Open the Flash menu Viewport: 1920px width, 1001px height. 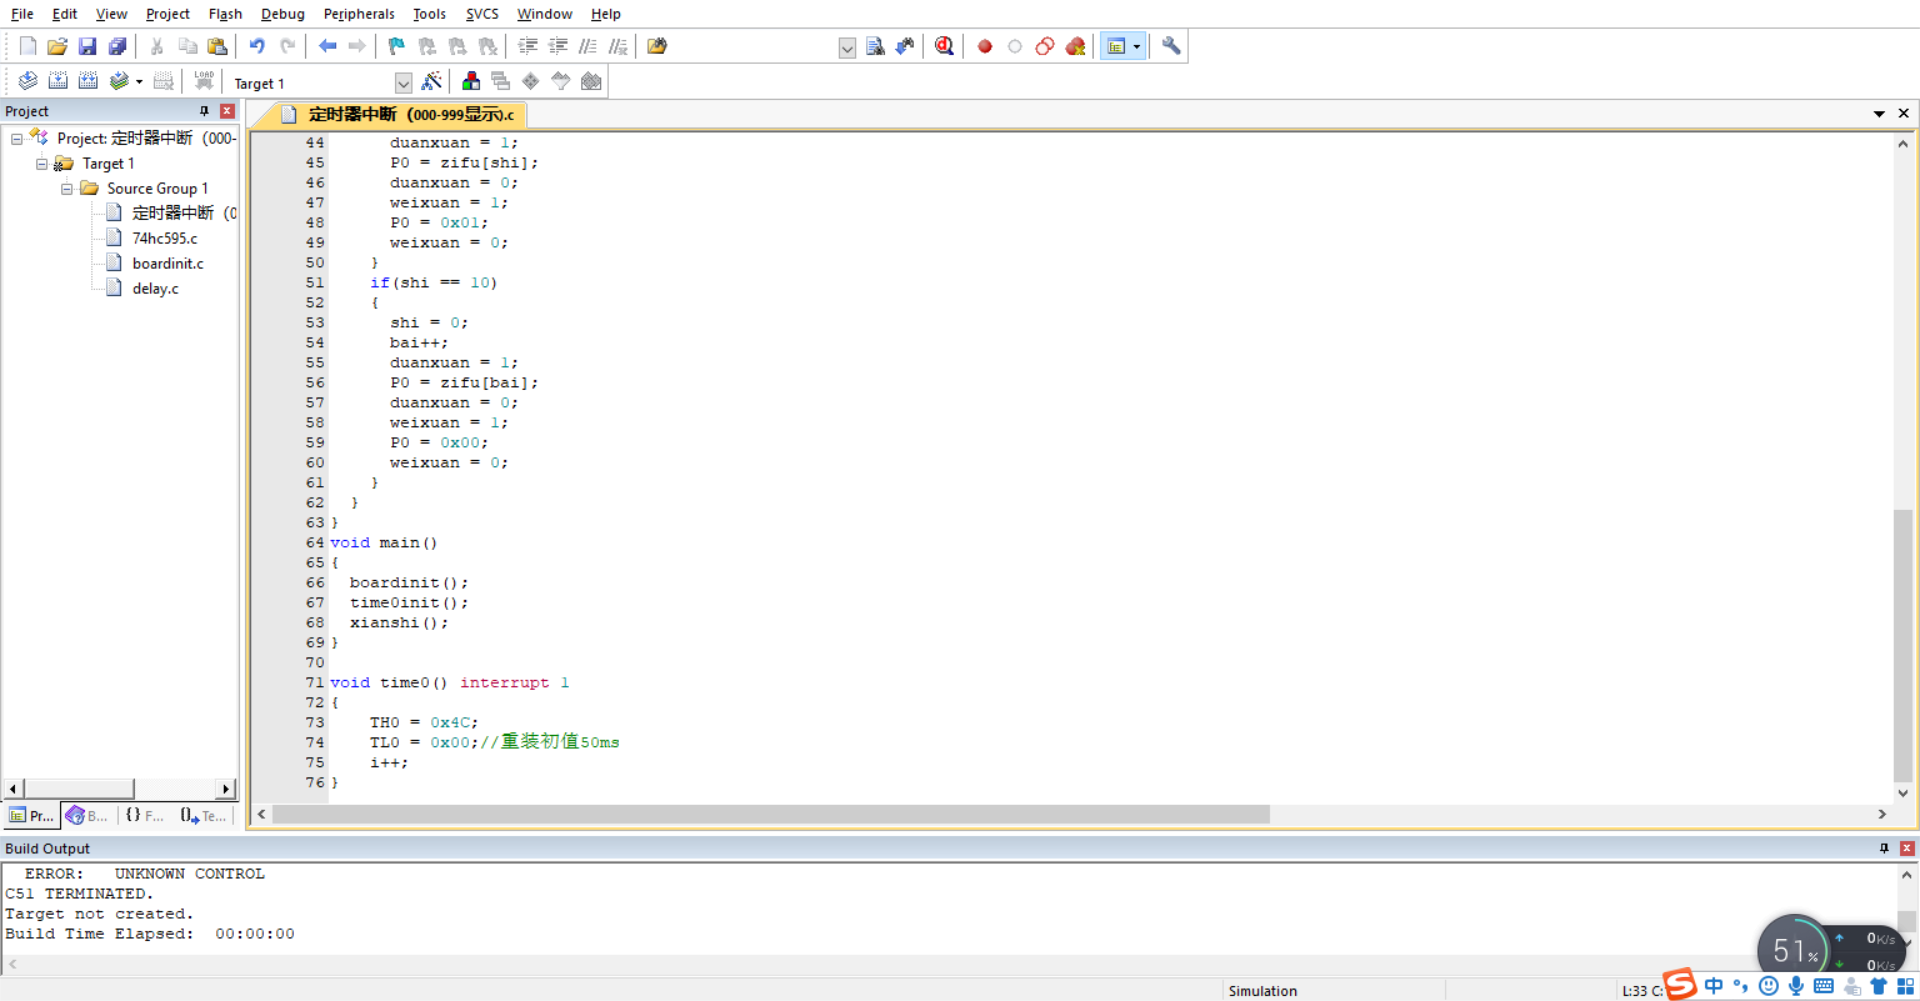(225, 14)
